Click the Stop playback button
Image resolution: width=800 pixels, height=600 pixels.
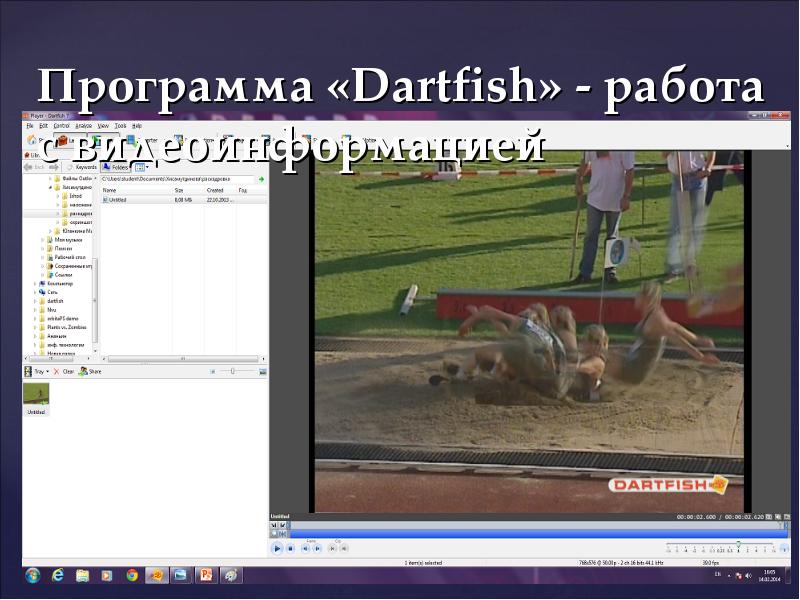pyautogui.click(x=290, y=548)
